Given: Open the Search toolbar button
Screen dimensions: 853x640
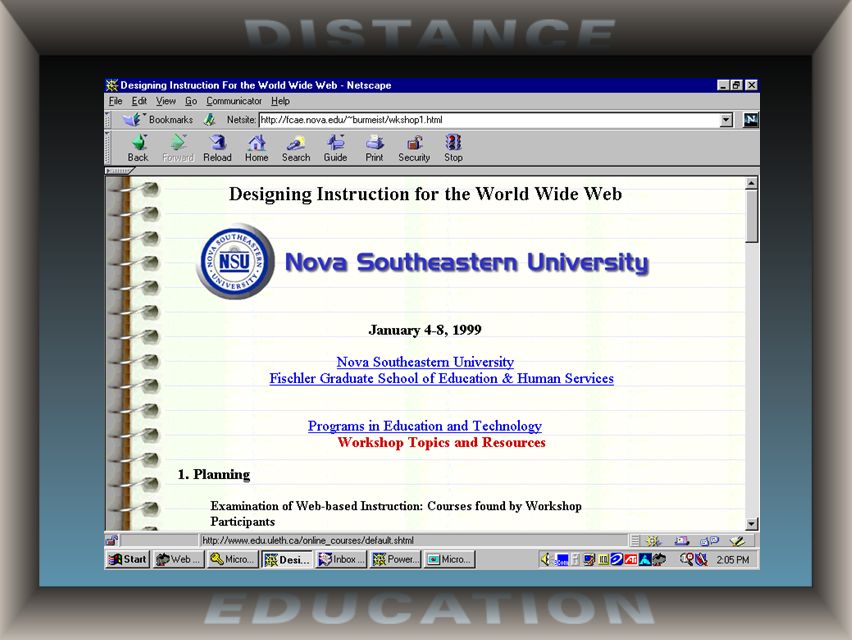Looking at the screenshot, I should [295, 149].
